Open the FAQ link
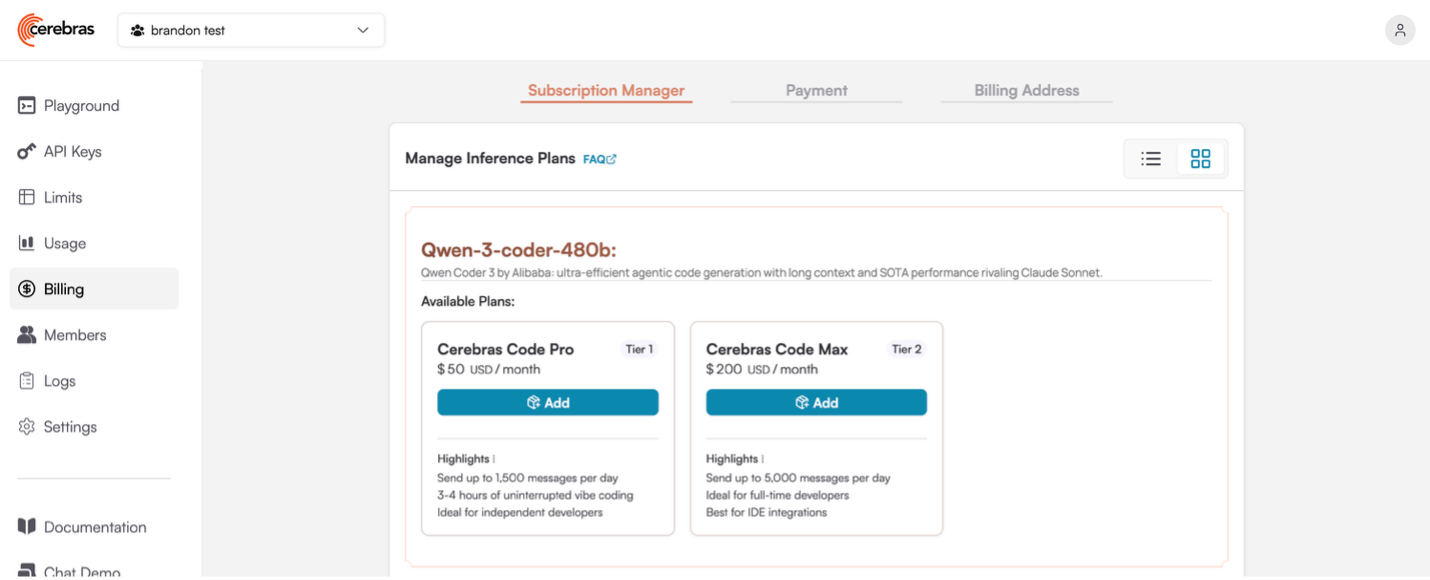 [x=600, y=159]
